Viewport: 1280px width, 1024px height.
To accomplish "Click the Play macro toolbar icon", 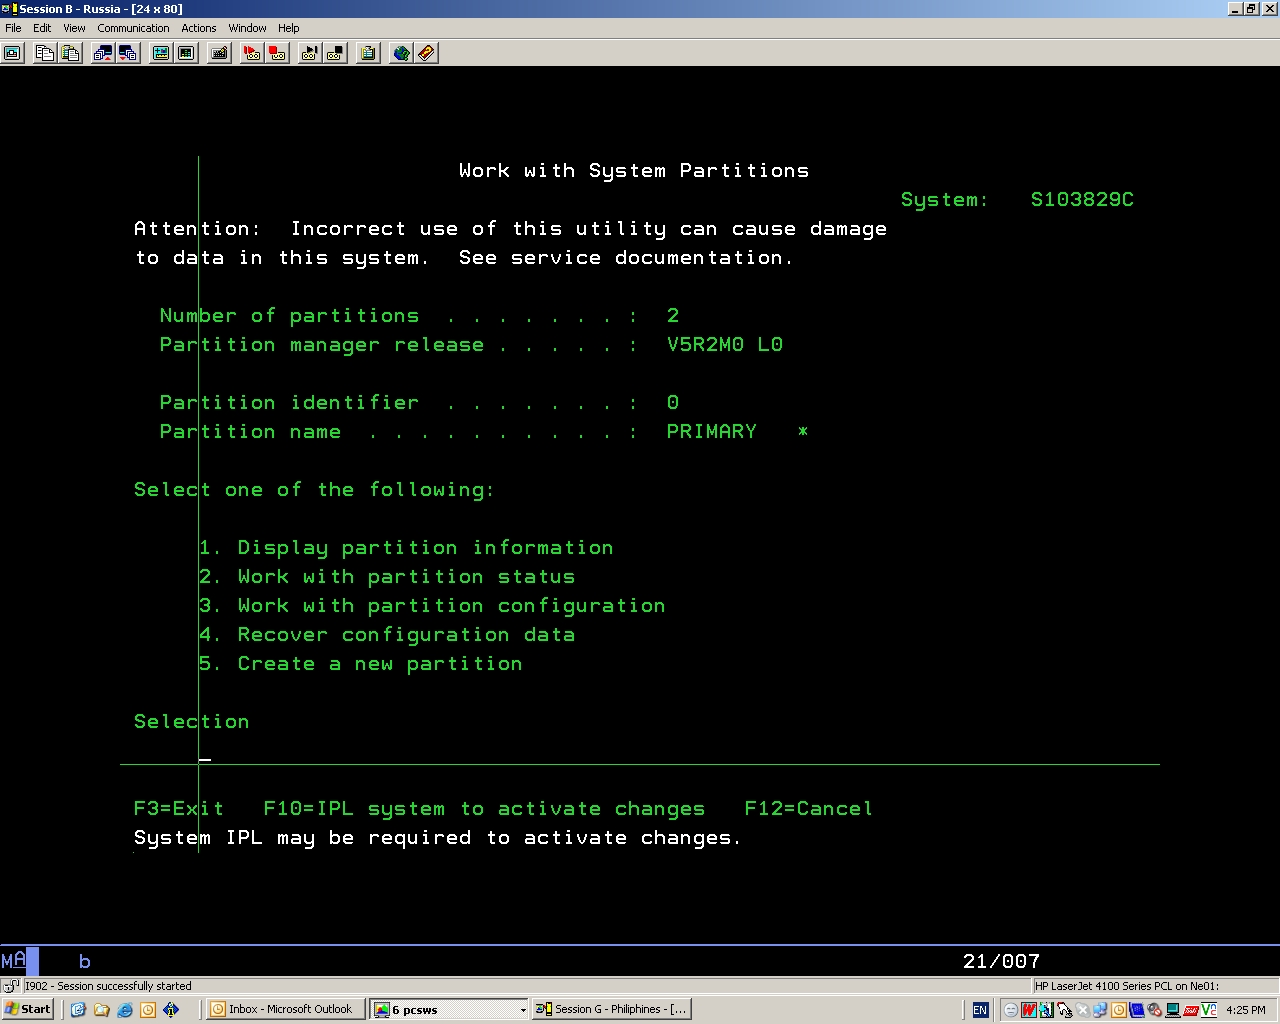I will click(309, 53).
